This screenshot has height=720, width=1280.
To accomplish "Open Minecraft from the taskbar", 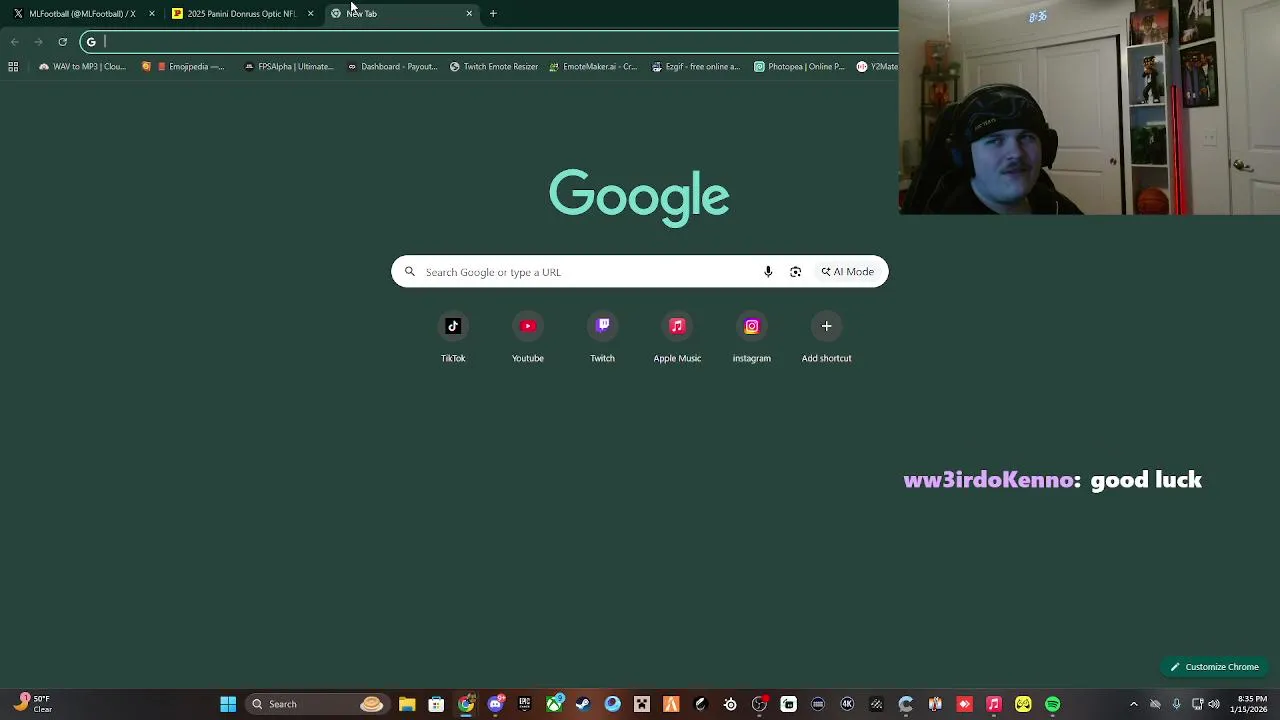I will [x=642, y=704].
